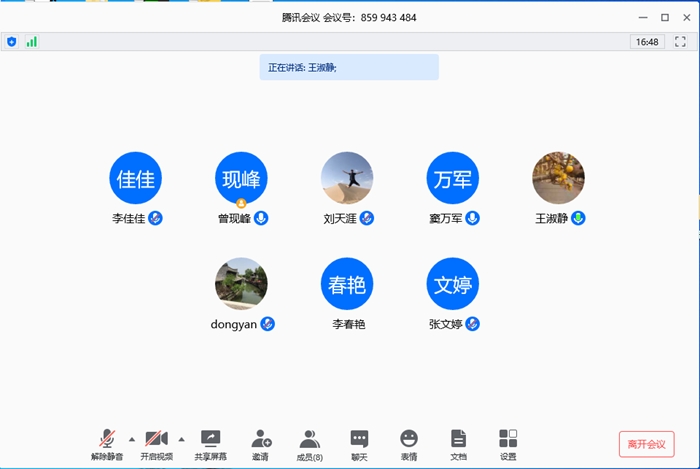Select 刘天涯's desert photo avatar

coord(347,178)
